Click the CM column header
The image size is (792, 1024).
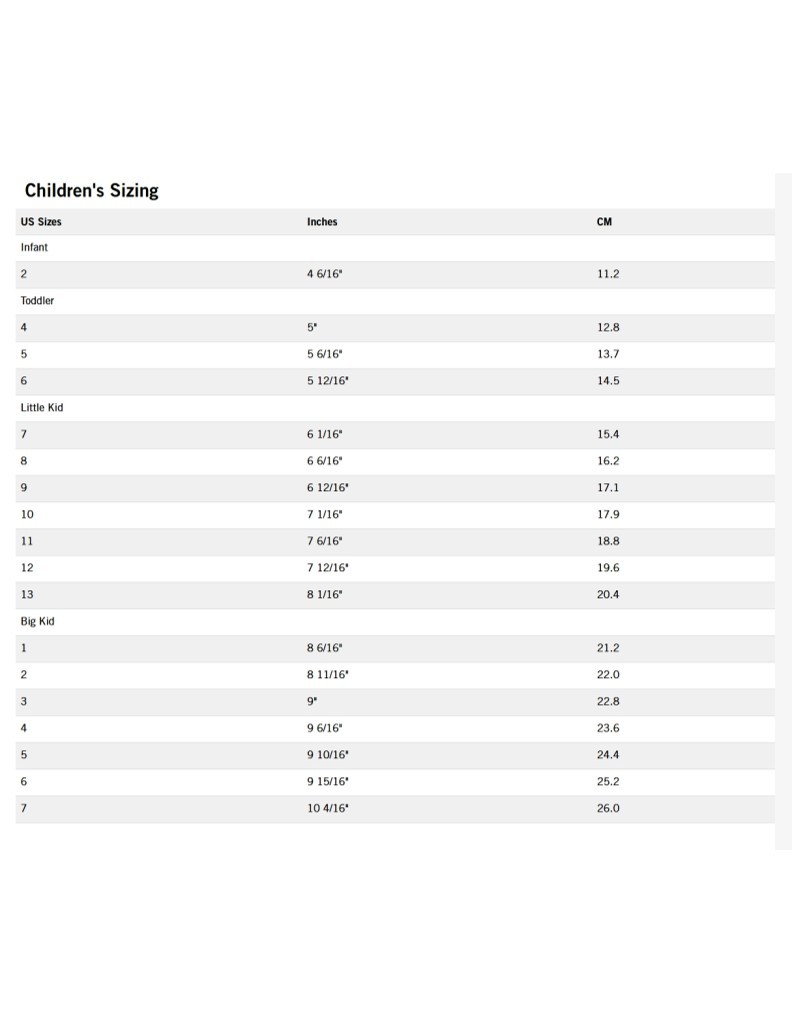[x=604, y=222]
